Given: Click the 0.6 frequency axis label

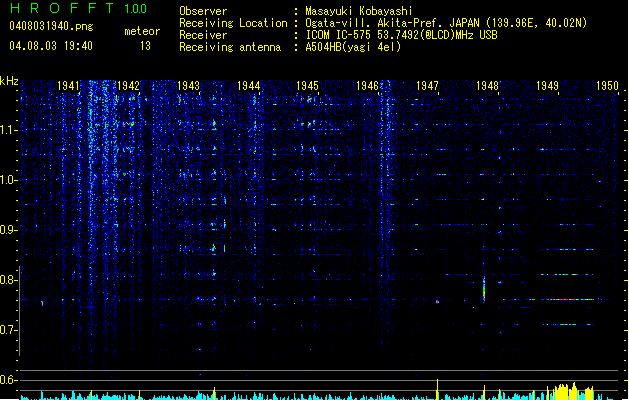Looking at the screenshot, I should click(8, 380).
